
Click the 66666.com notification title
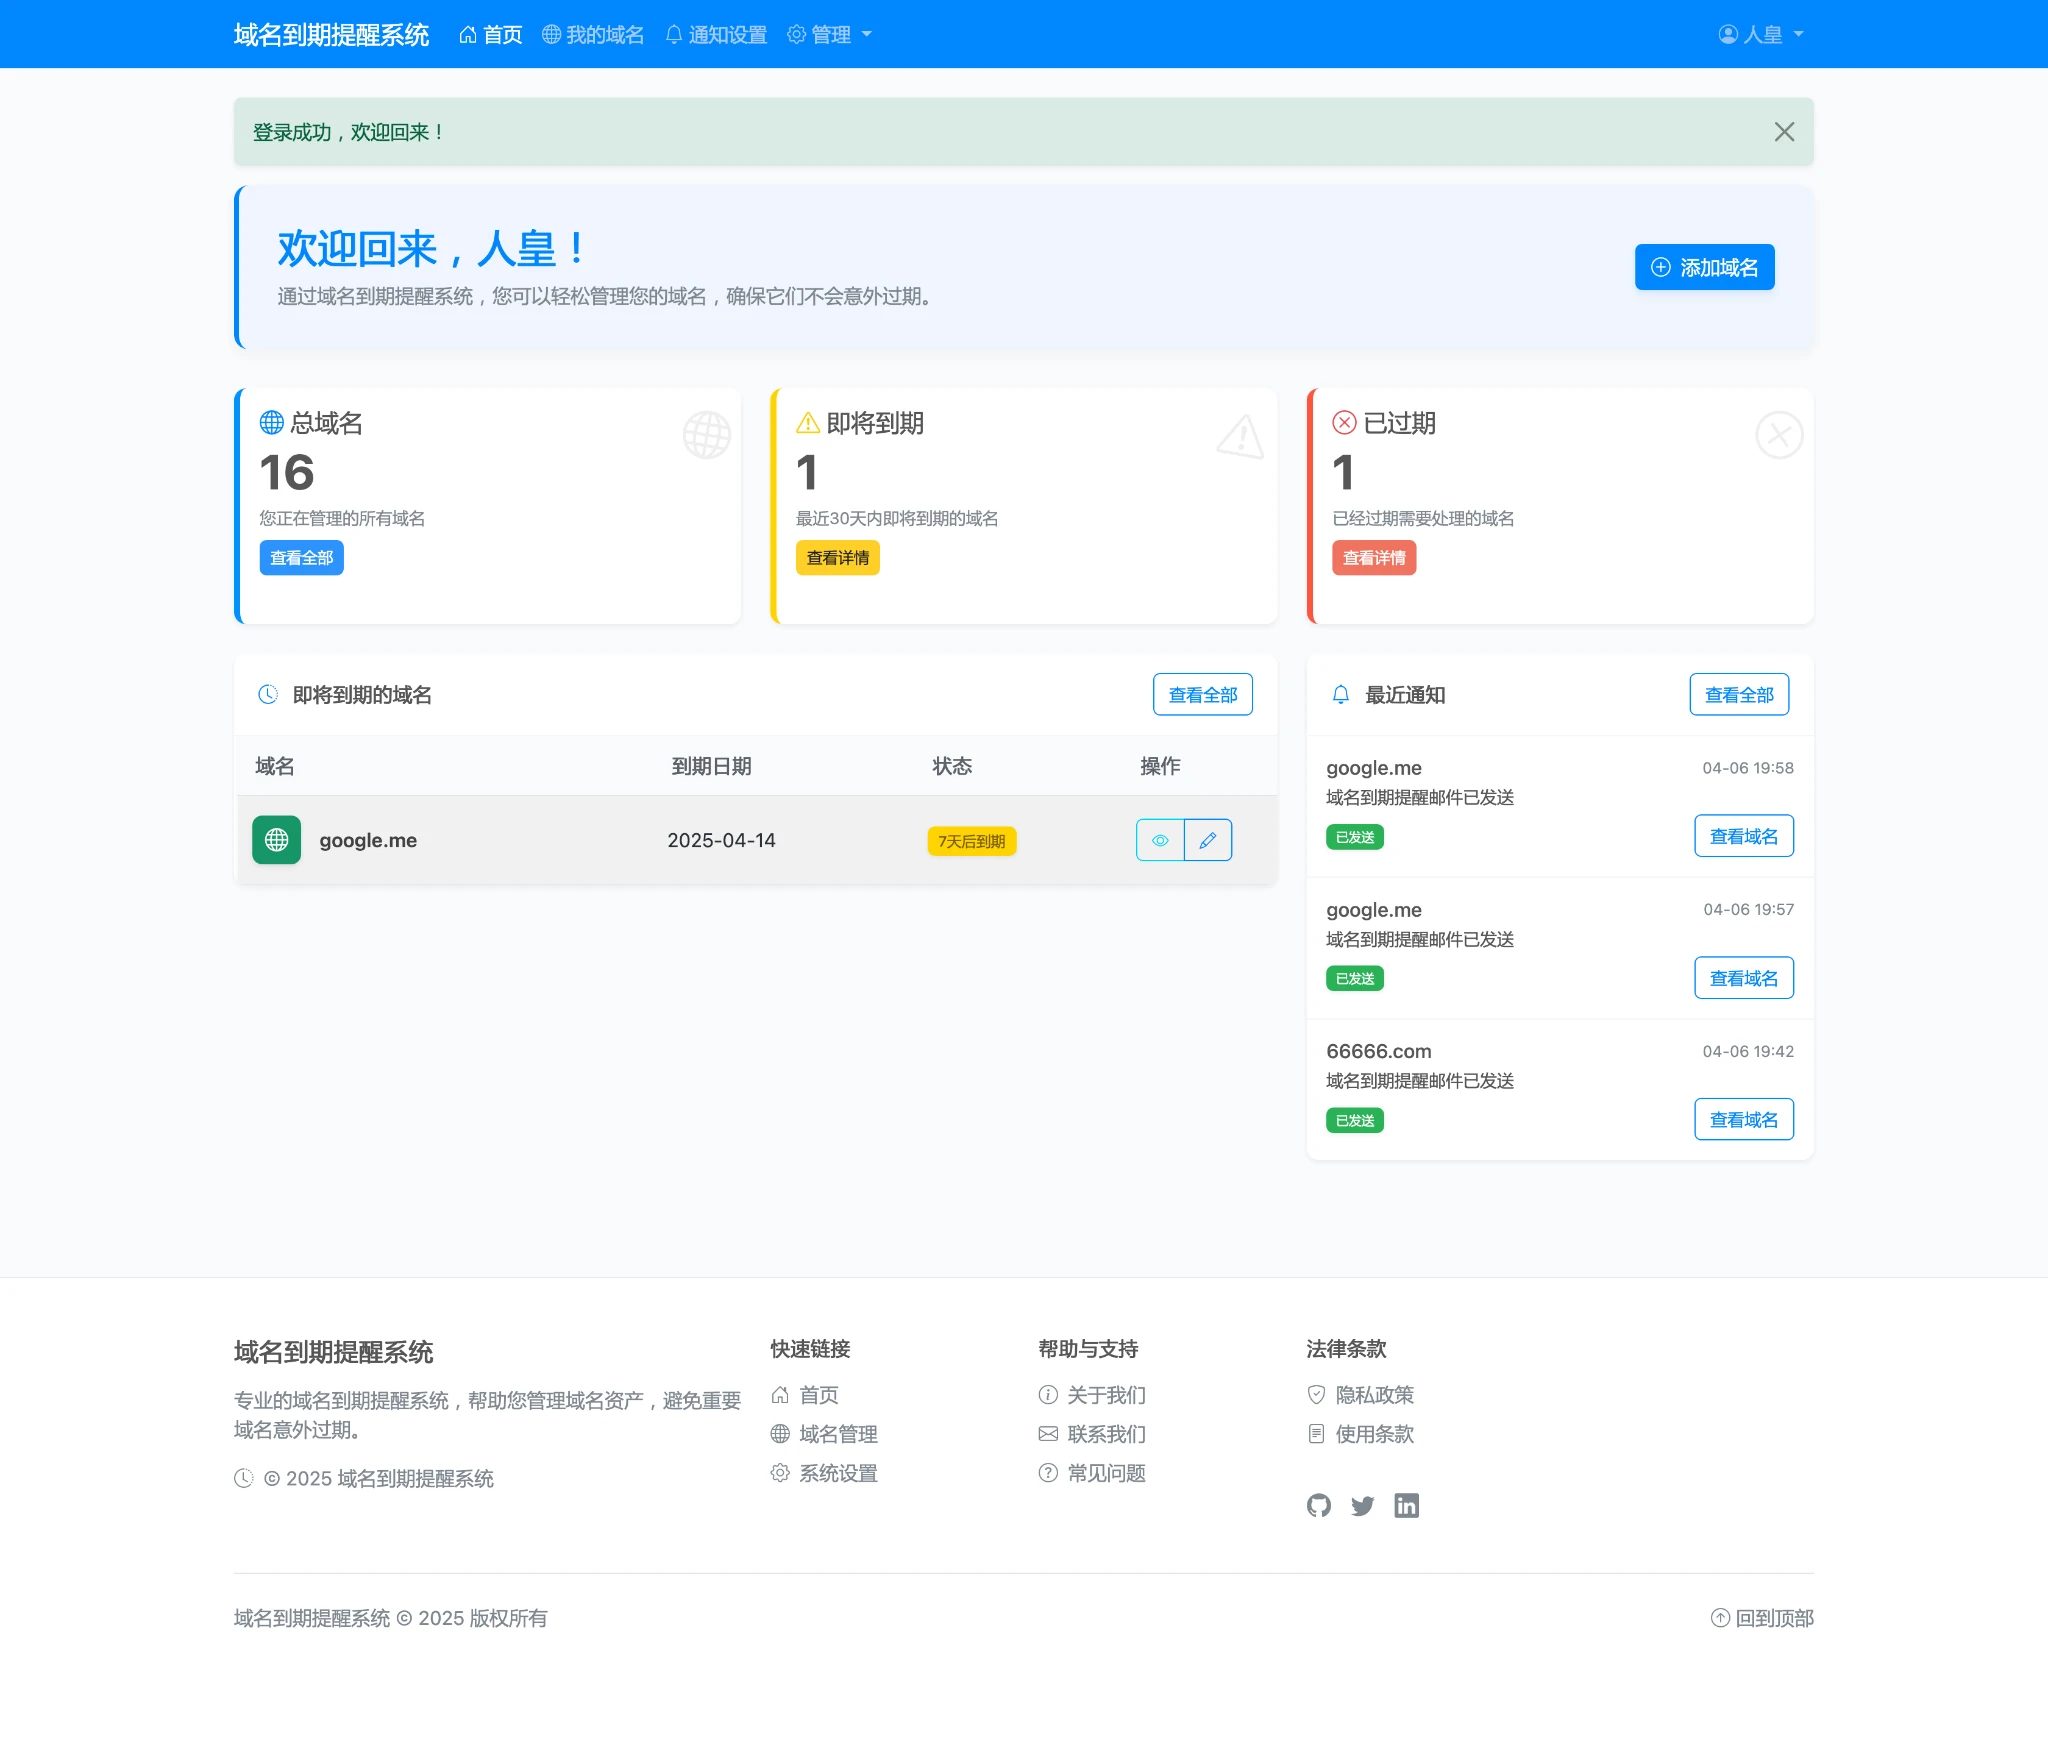[x=1379, y=1051]
